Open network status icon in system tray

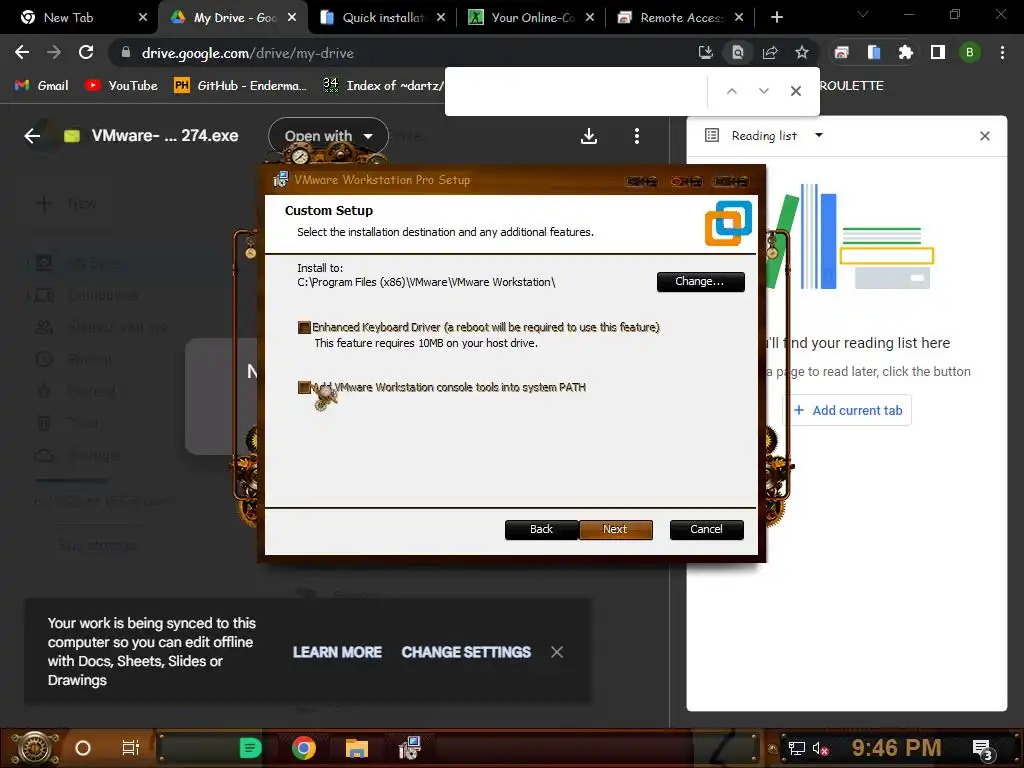coord(796,748)
